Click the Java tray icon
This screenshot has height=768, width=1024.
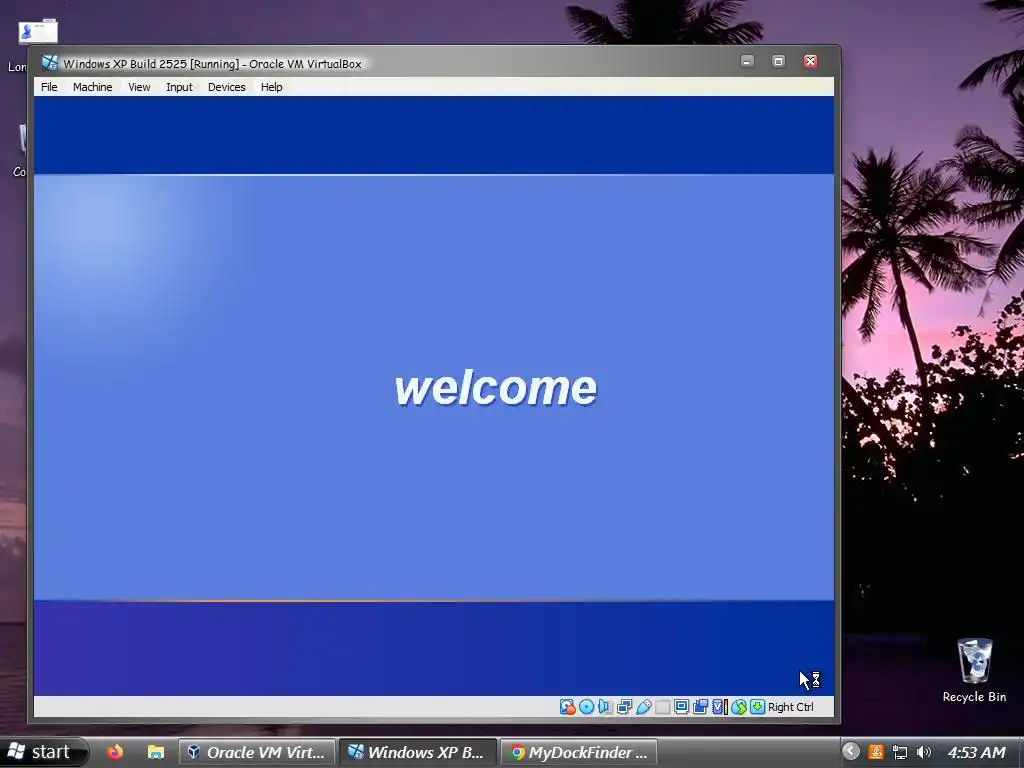876,752
